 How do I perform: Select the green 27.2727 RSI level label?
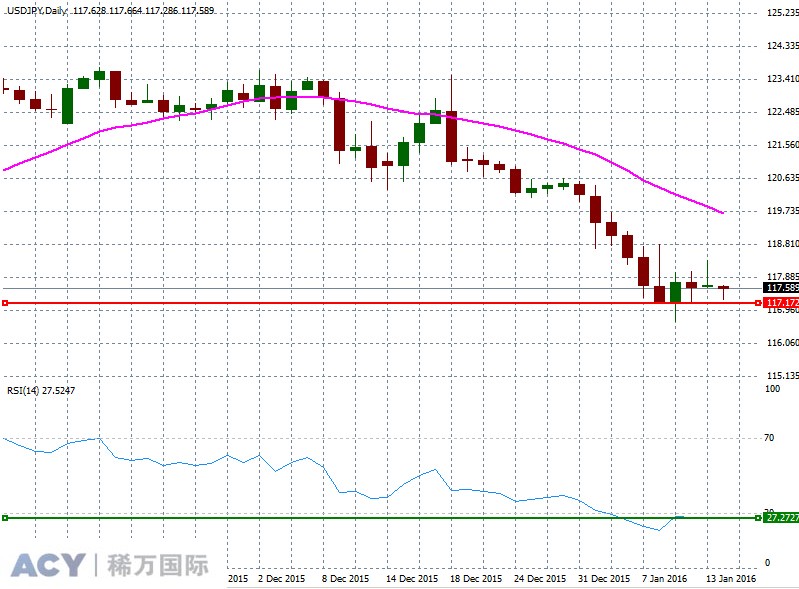click(x=781, y=518)
